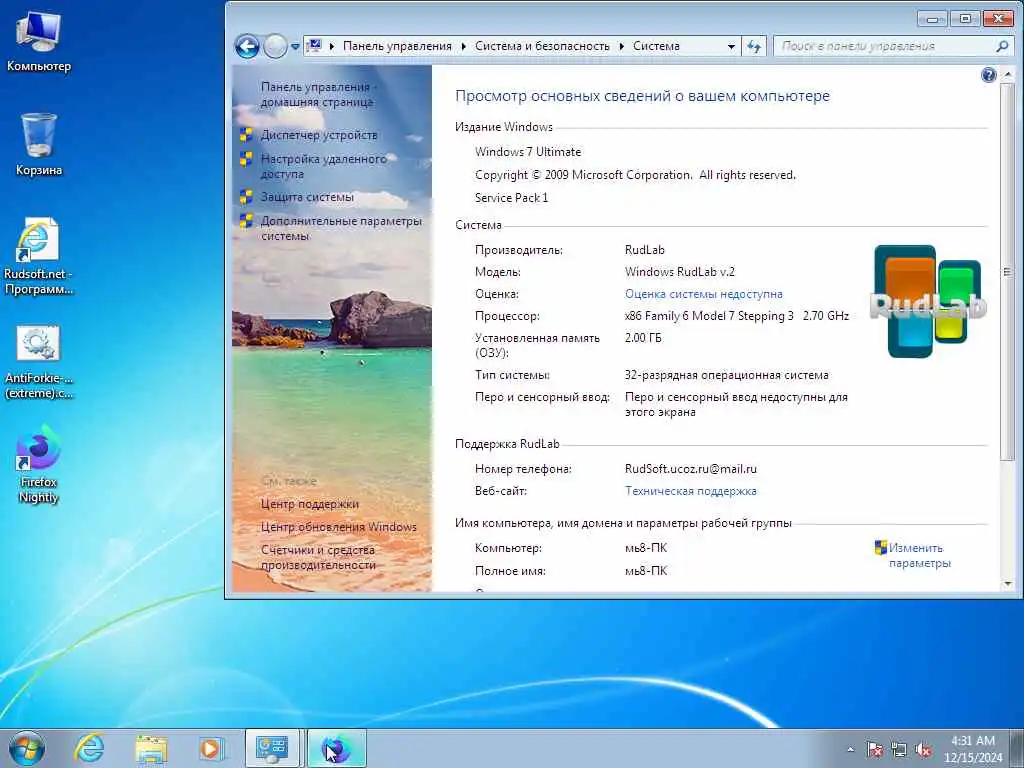Open Дополнительные параметры системы link
Image resolution: width=1024 pixels, height=768 pixels.
tap(341, 228)
